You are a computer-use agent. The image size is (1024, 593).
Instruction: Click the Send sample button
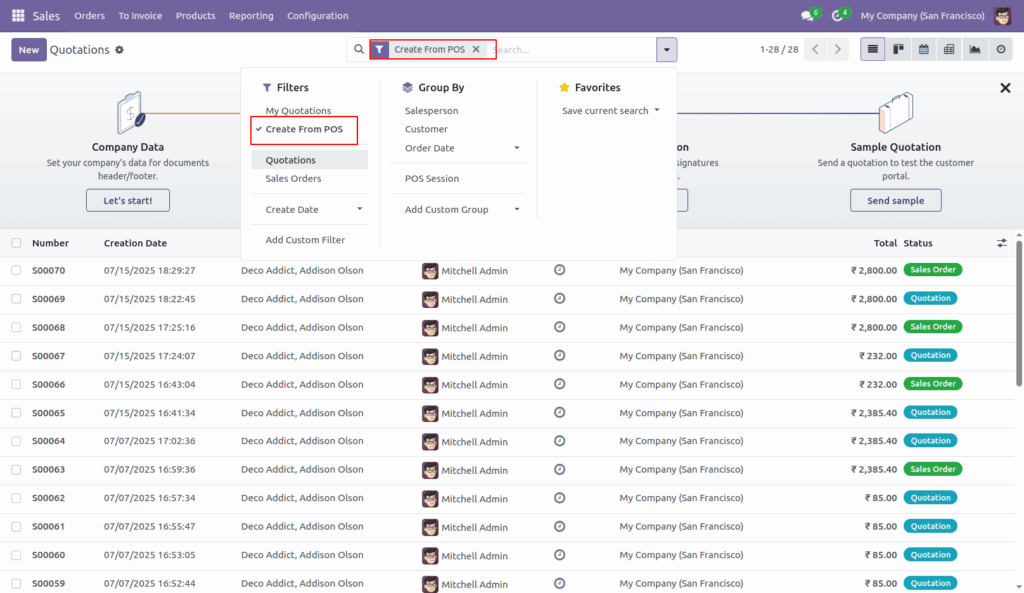pos(895,200)
